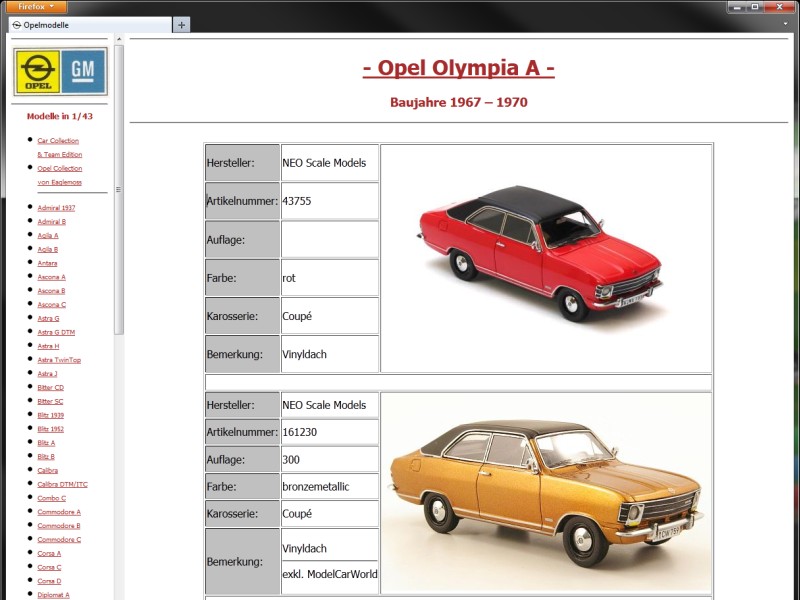
Task: Visit the Calibra DTM/ITC page
Action: tap(63, 484)
